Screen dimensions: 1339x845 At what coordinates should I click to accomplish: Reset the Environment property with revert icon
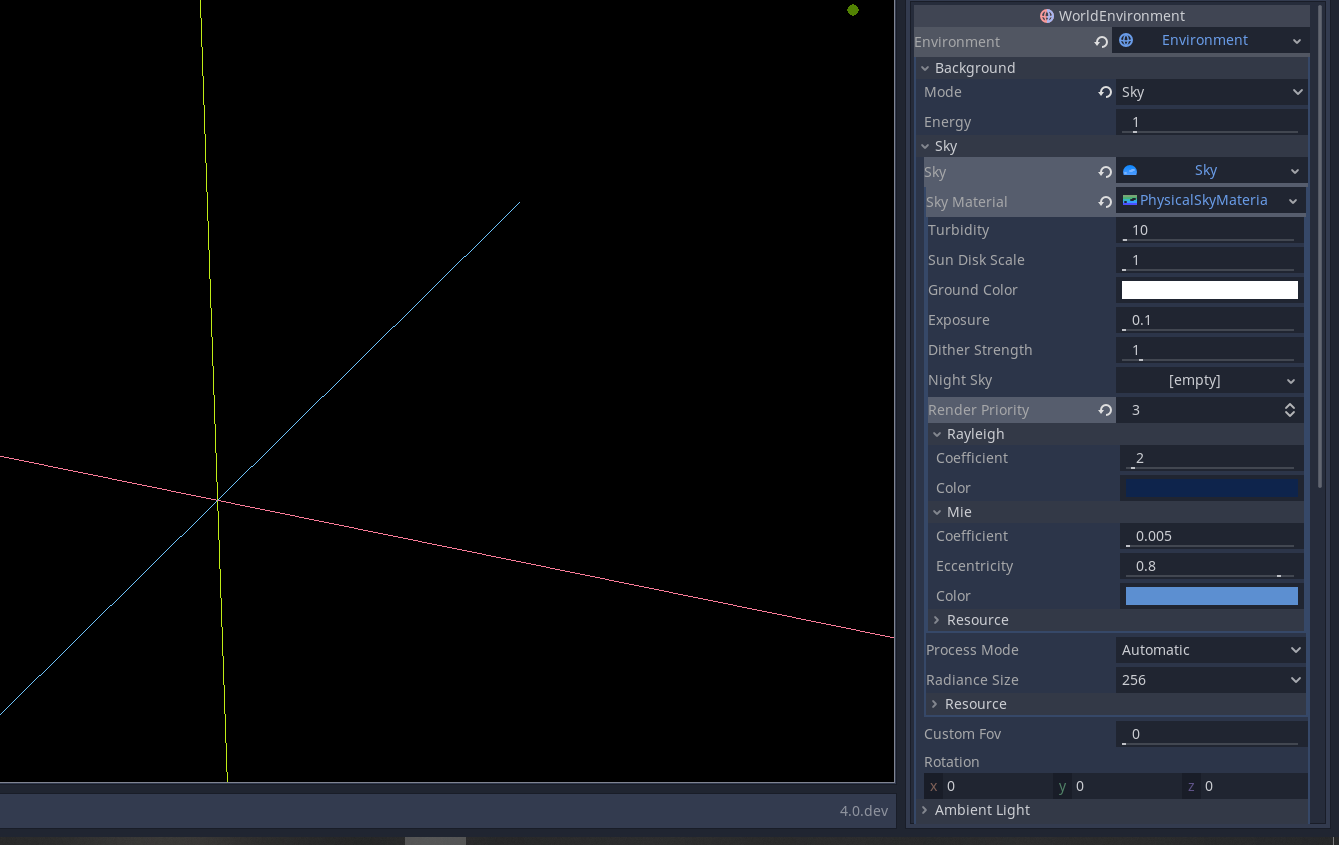click(1101, 42)
